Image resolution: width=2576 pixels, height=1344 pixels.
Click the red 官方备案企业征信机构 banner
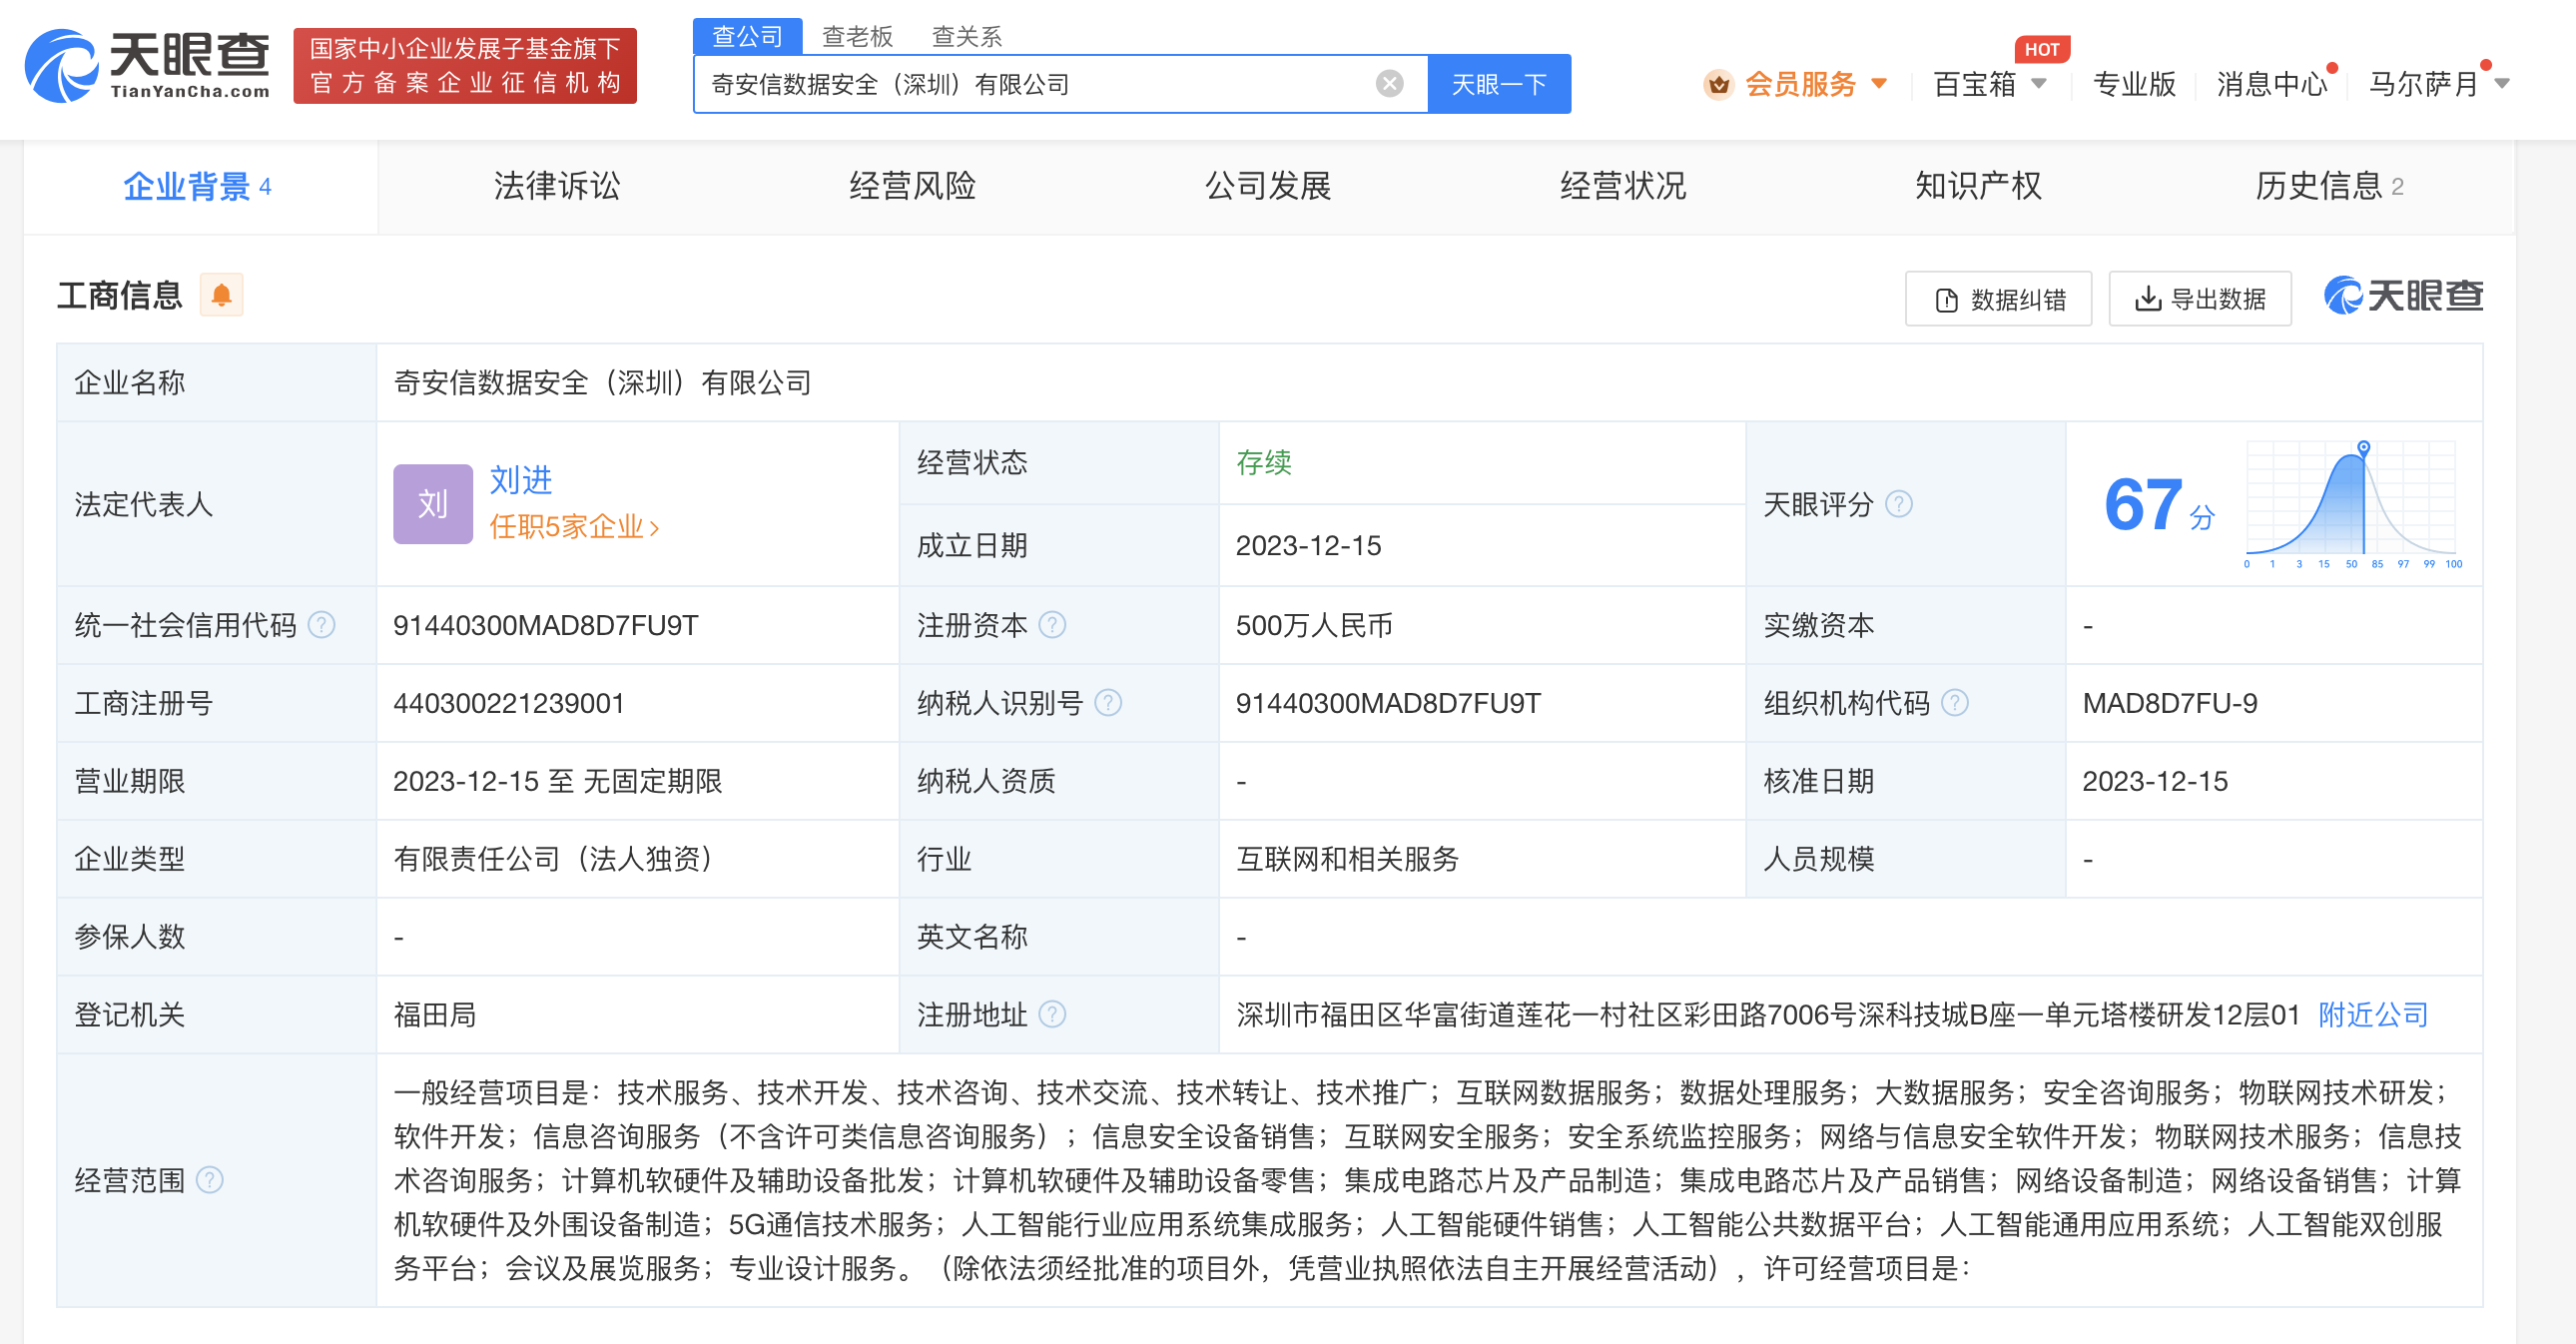465,66
